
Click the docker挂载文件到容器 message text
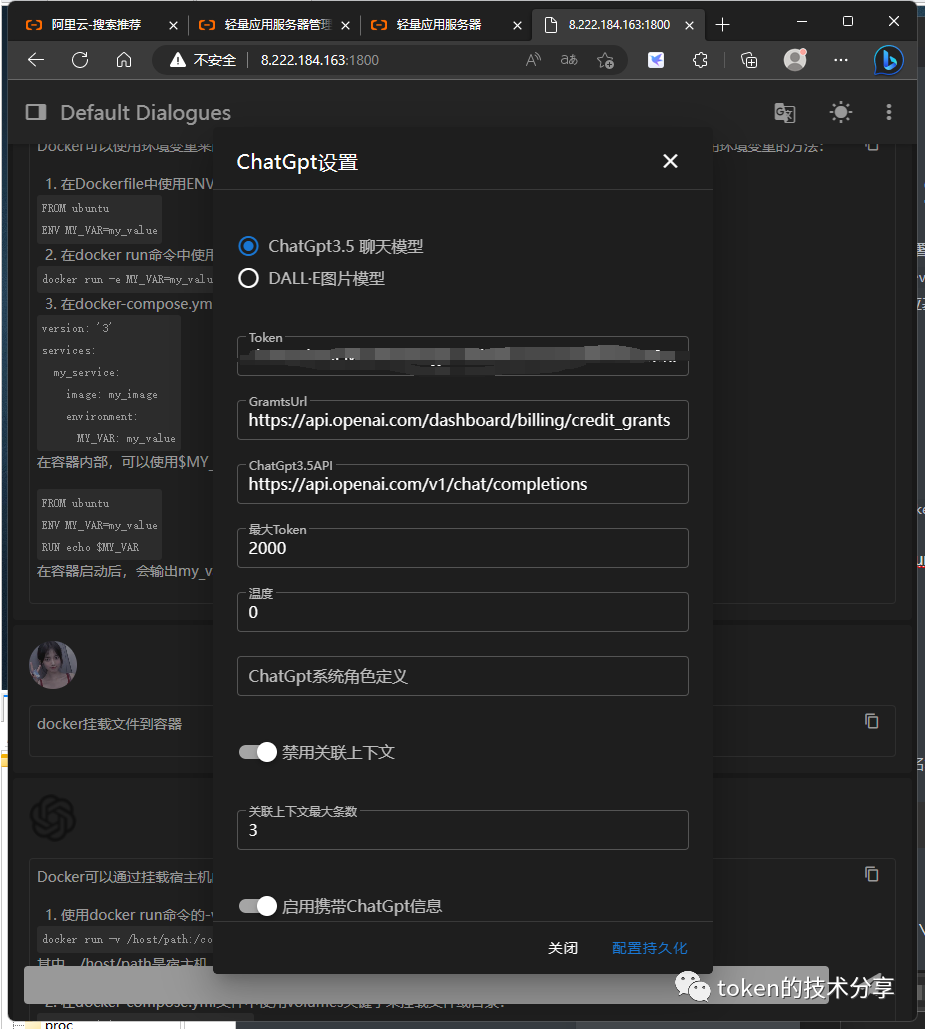click(x=110, y=724)
